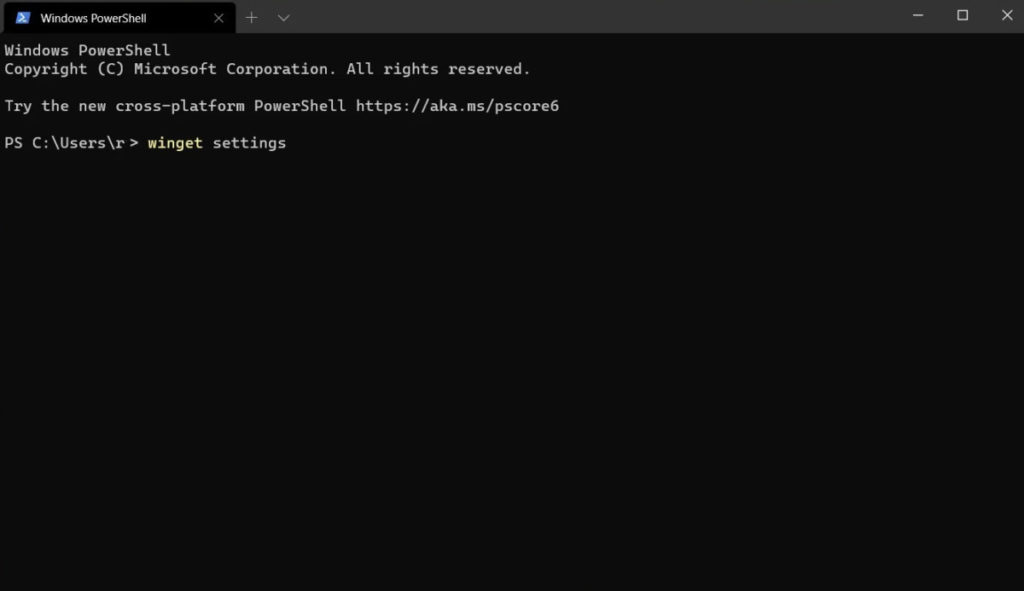The height and width of the screenshot is (591, 1024).
Task: Close the Windows PowerShell tab
Action: click(218, 17)
